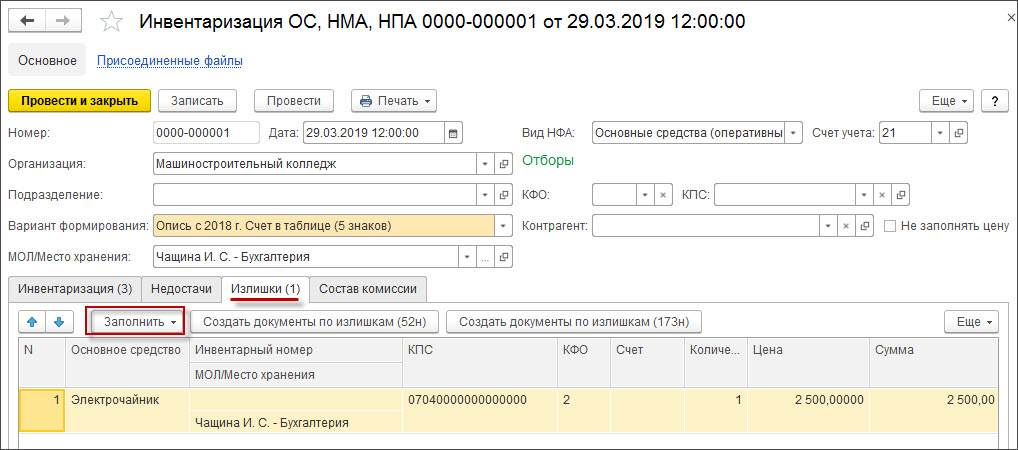Click into the Номер input field
The height and width of the screenshot is (450, 1018).
point(205,132)
